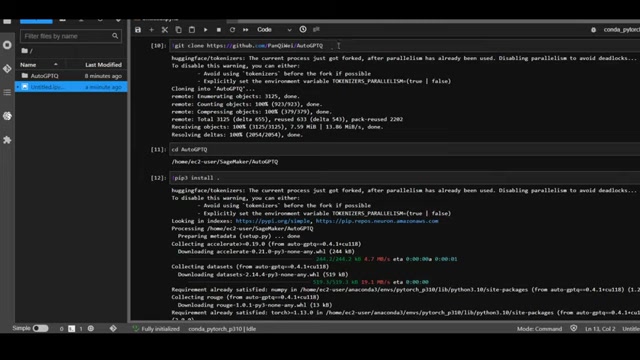Click the Collecting rouge output line
This screenshot has height=360, width=640.
point(245,297)
